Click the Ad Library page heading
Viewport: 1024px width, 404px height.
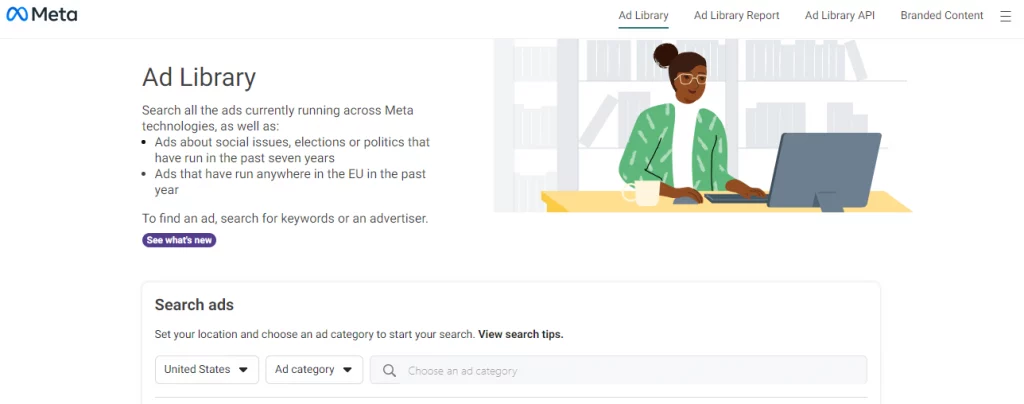[199, 77]
